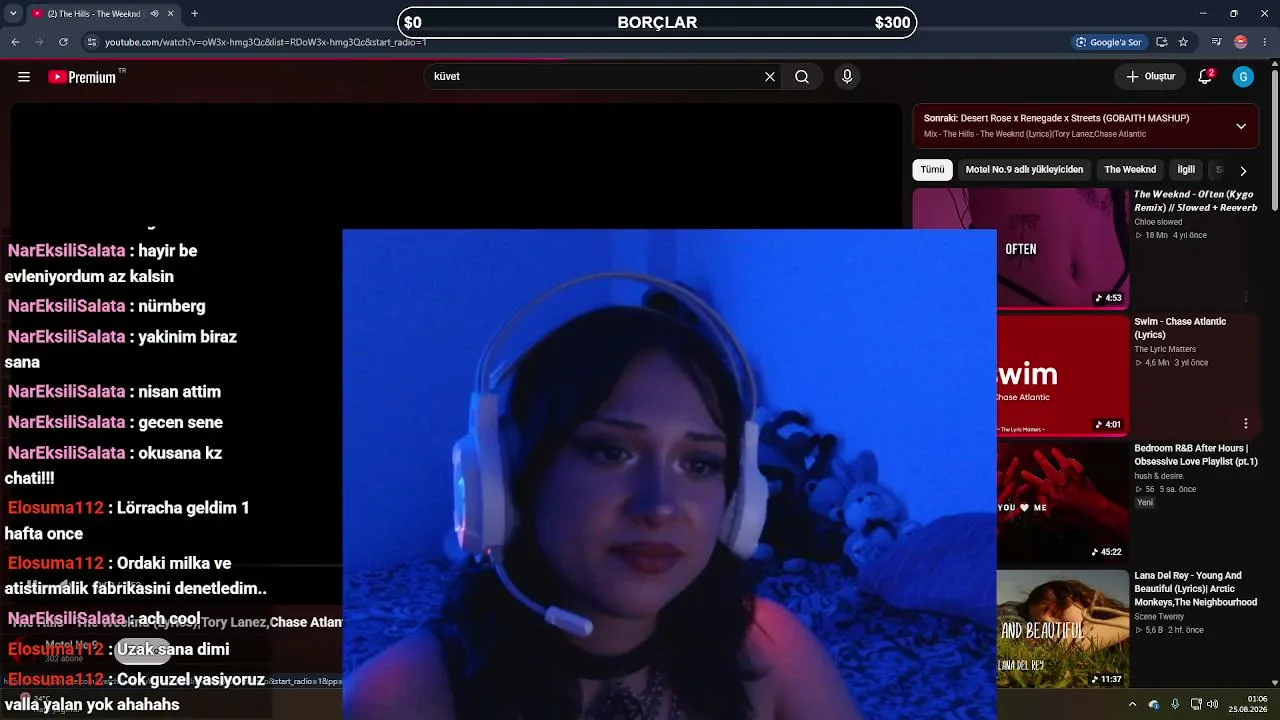Open Lana Del Rey Young And Beautiful title
The height and width of the screenshot is (720, 1280).
click(1195, 589)
